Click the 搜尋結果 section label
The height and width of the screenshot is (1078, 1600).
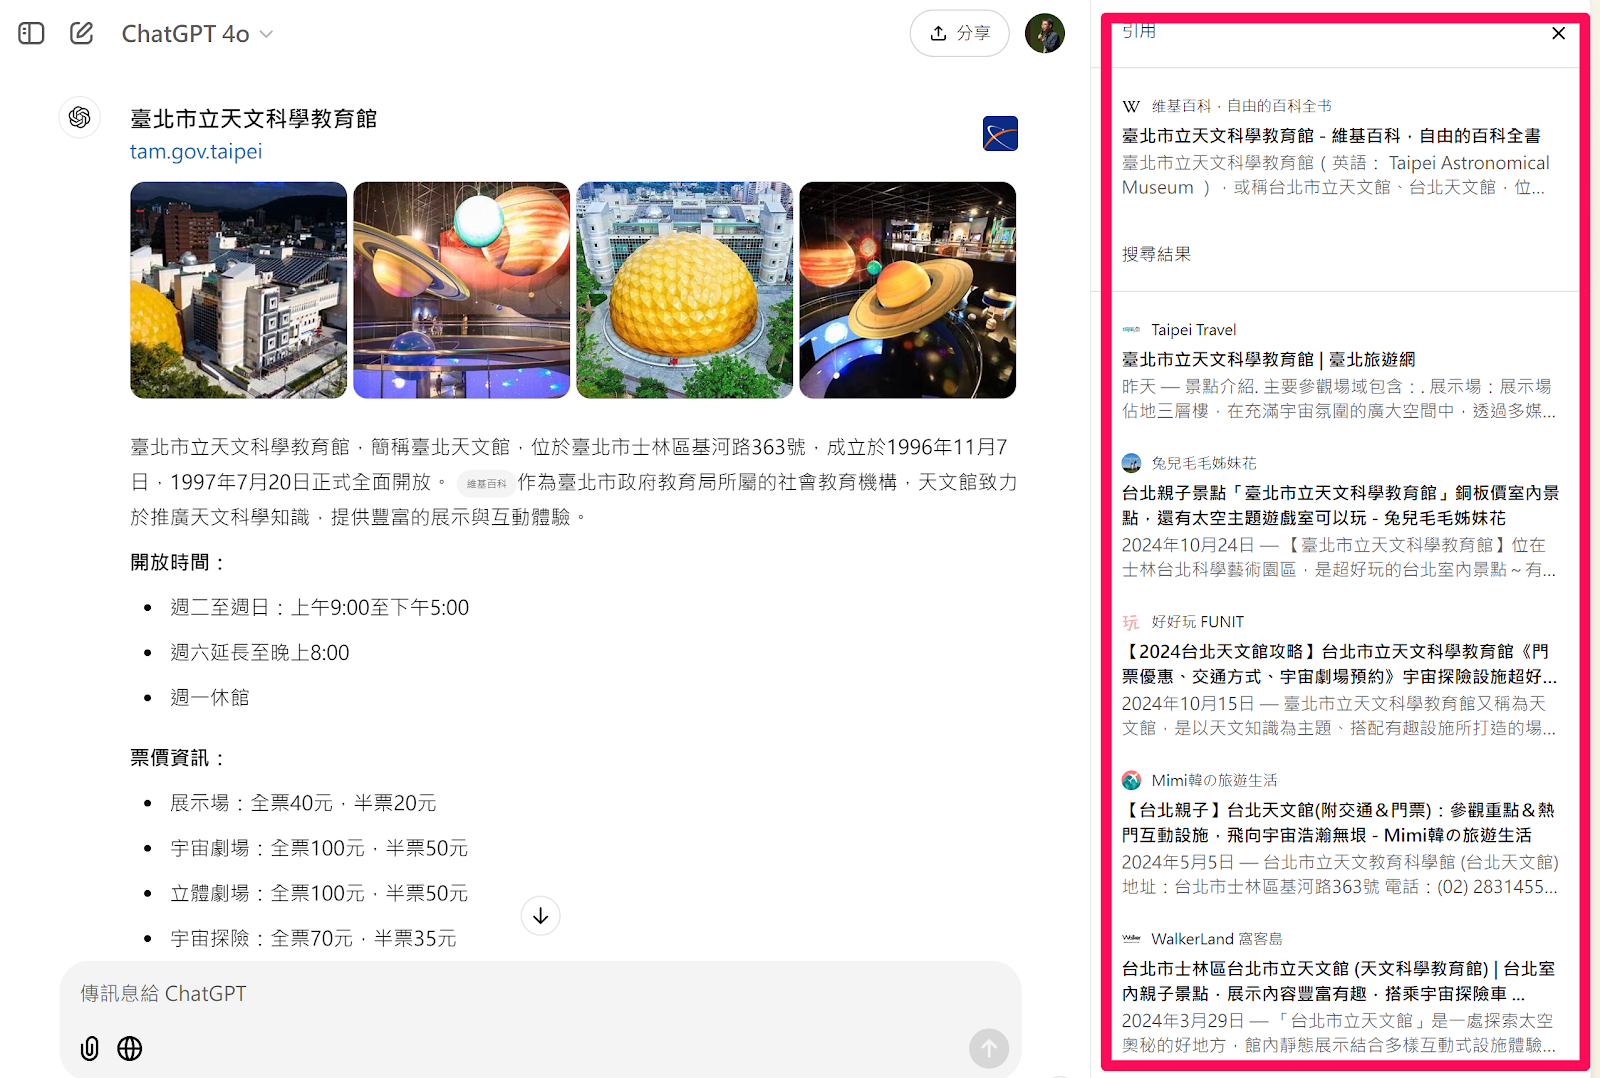pyautogui.click(x=1156, y=254)
